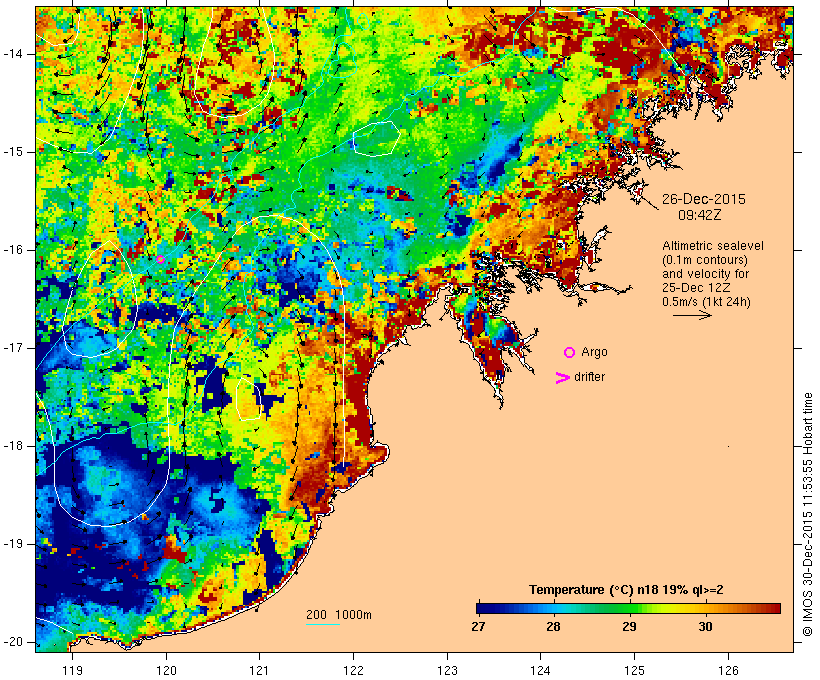Click the Argo float marker on the map
820x680 pixels.
(x=161, y=259)
